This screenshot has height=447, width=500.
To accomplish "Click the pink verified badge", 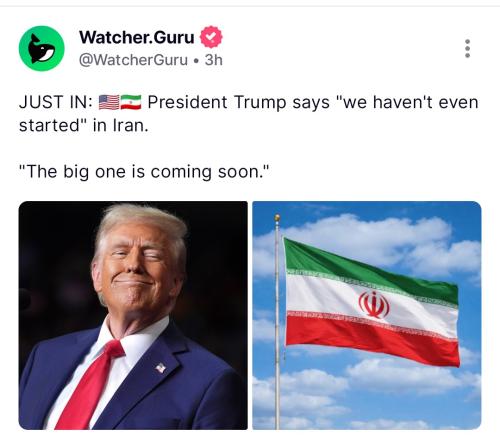I will click(211, 37).
